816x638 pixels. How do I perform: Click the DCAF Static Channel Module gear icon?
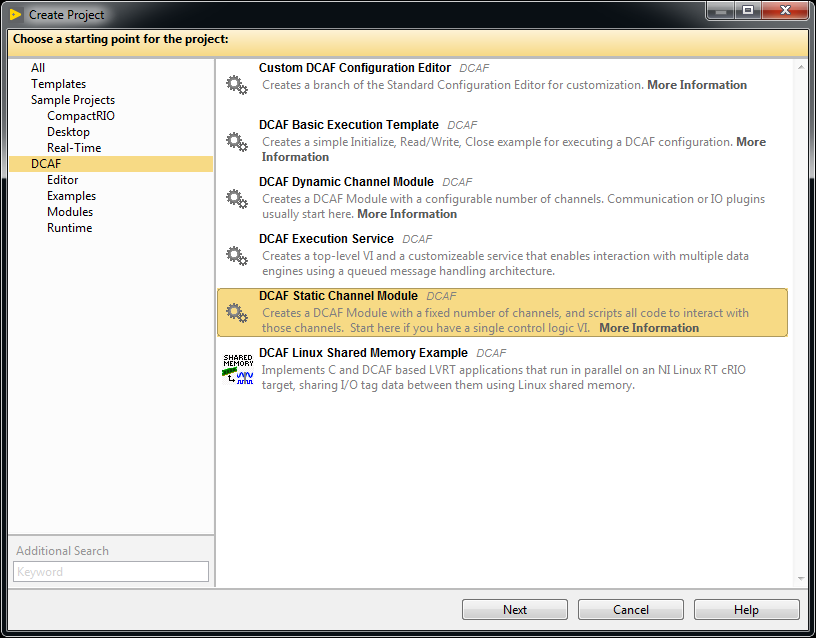tap(237, 313)
